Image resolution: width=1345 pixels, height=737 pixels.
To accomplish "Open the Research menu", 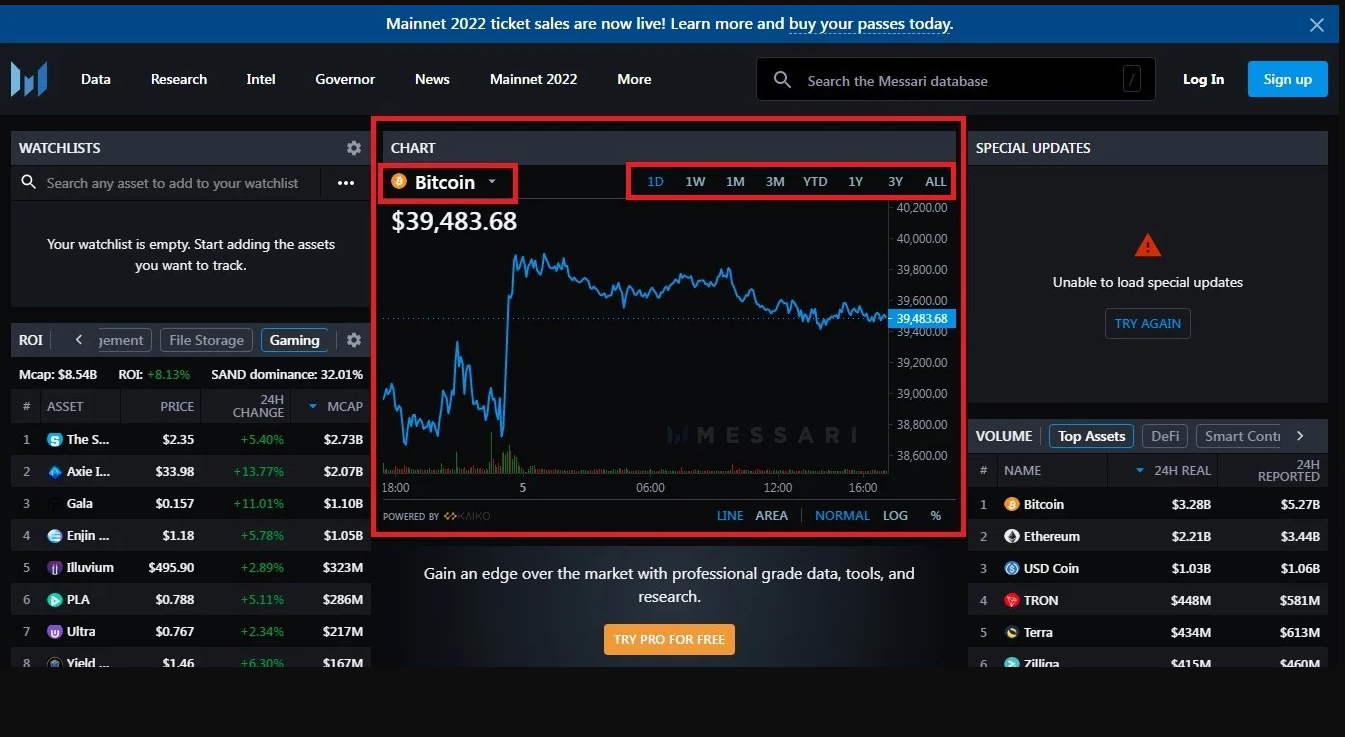I will click(x=179, y=79).
